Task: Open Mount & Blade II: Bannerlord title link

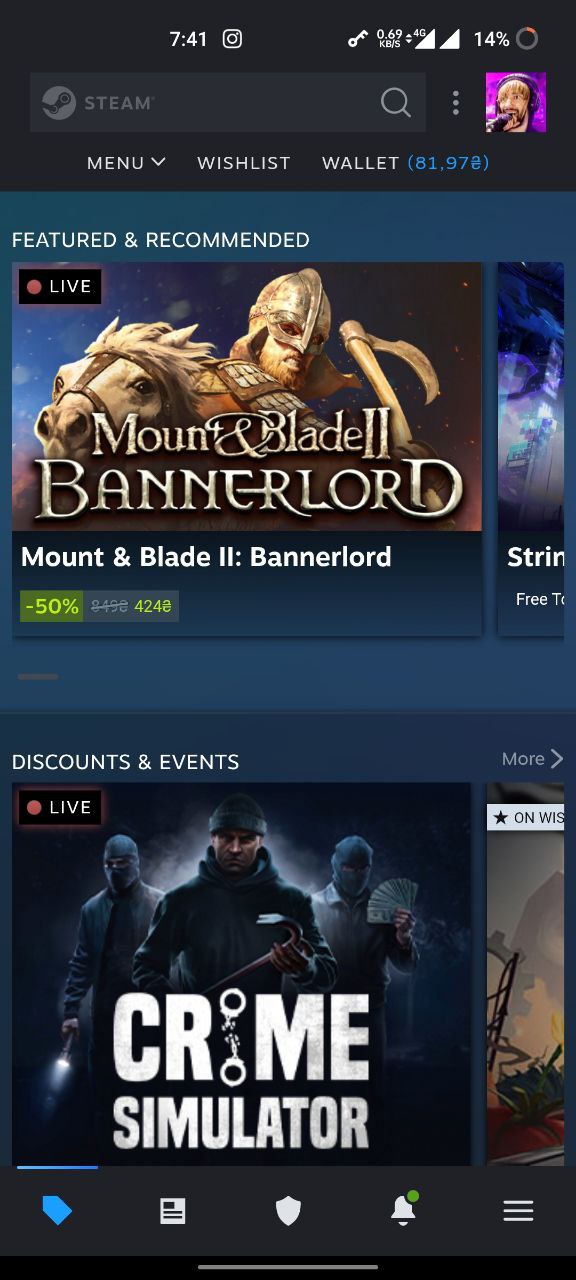Action: [x=206, y=557]
